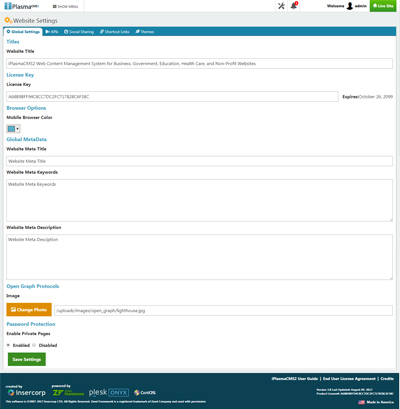The height and width of the screenshot is (409, 400).
Task: Open the notifications bell icon
Action: [x=294, y=6]
